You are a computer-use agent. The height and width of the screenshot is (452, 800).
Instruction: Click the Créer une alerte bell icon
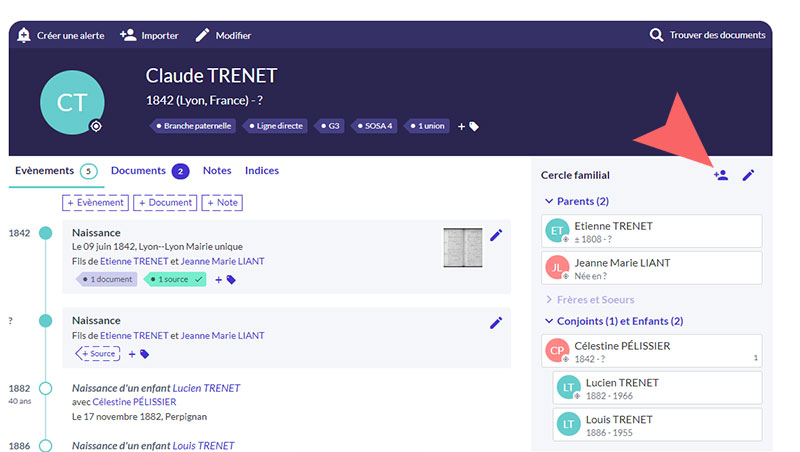(24, 35)
